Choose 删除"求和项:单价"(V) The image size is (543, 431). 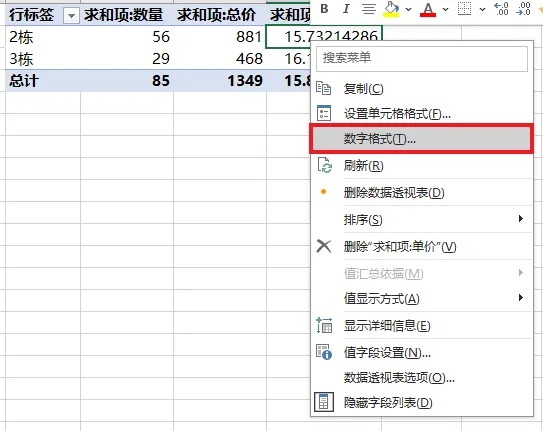[x=422, y=246]
